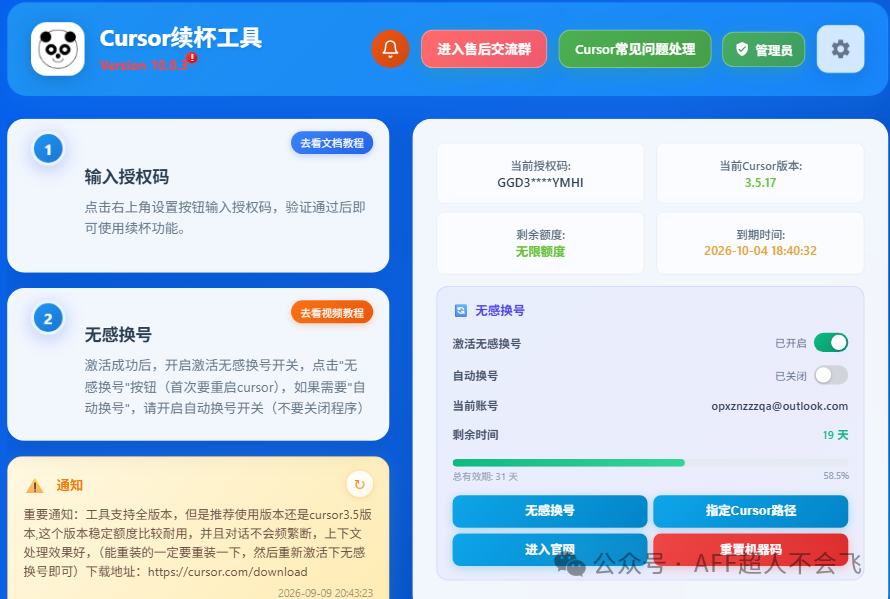
Task: Refresh the notice with the circular arrow
Action: pos(359,484)
